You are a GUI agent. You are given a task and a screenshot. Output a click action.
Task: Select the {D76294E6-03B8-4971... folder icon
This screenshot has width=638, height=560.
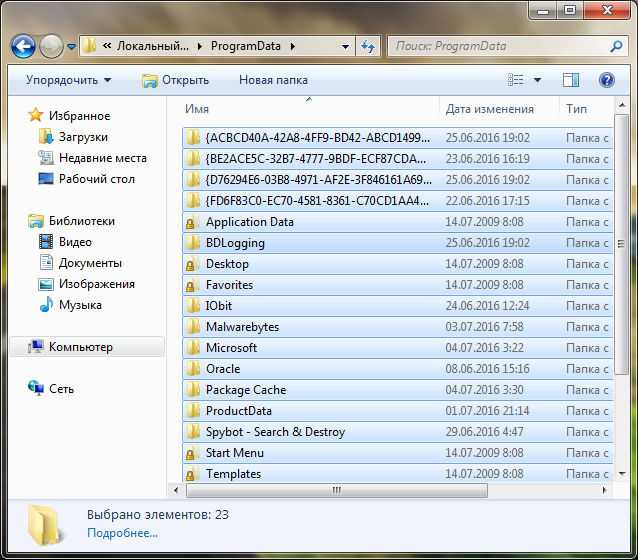coord(193,179)
